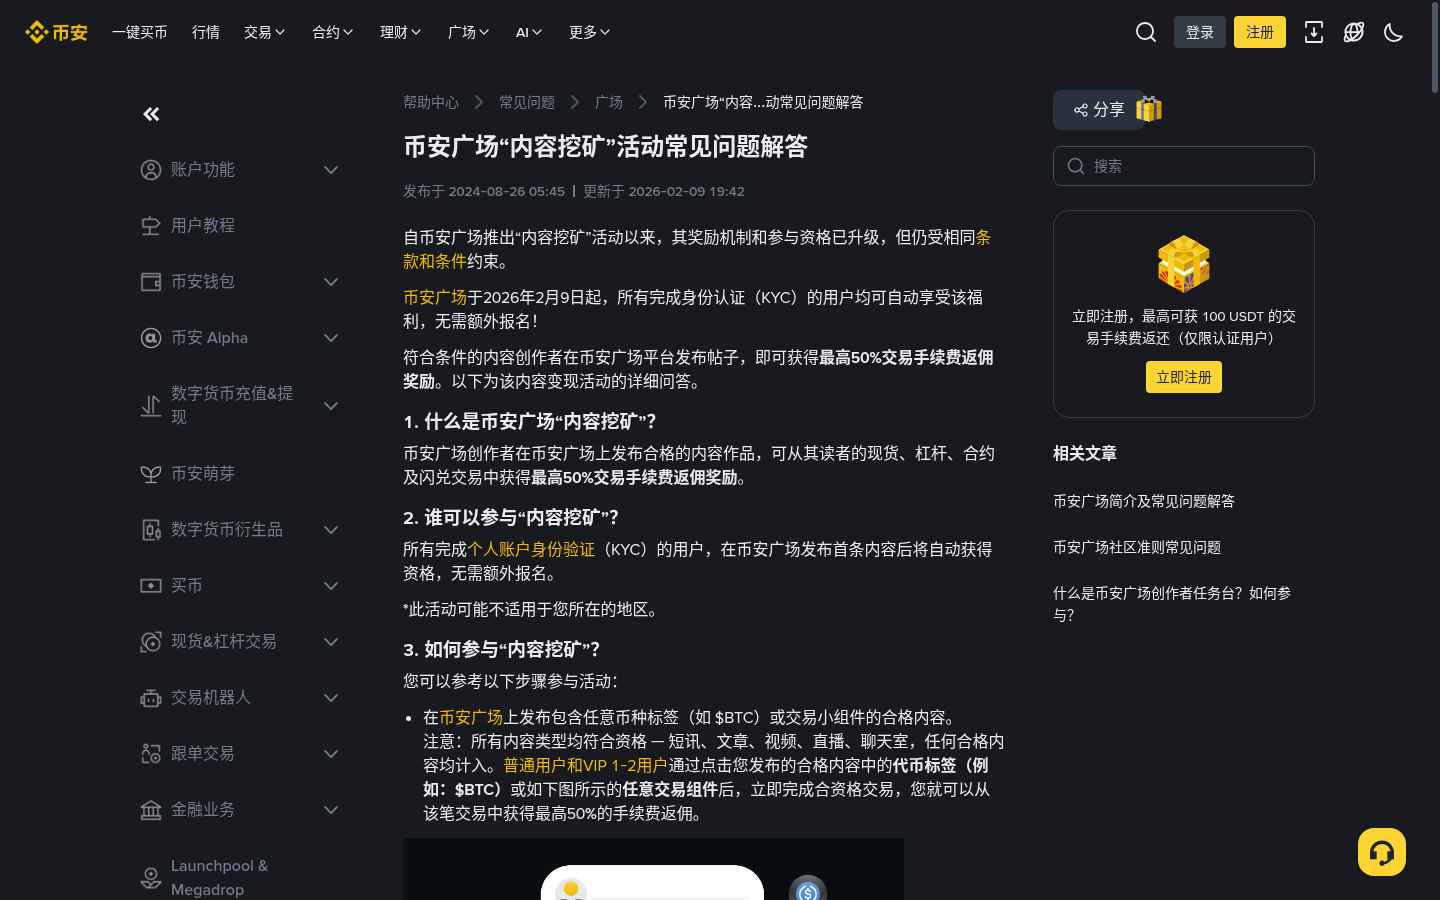Image resolution: width=1440 pixels, height=900 pixels.
Task: Open the customer support headset chat
Action: point(1382,852)
